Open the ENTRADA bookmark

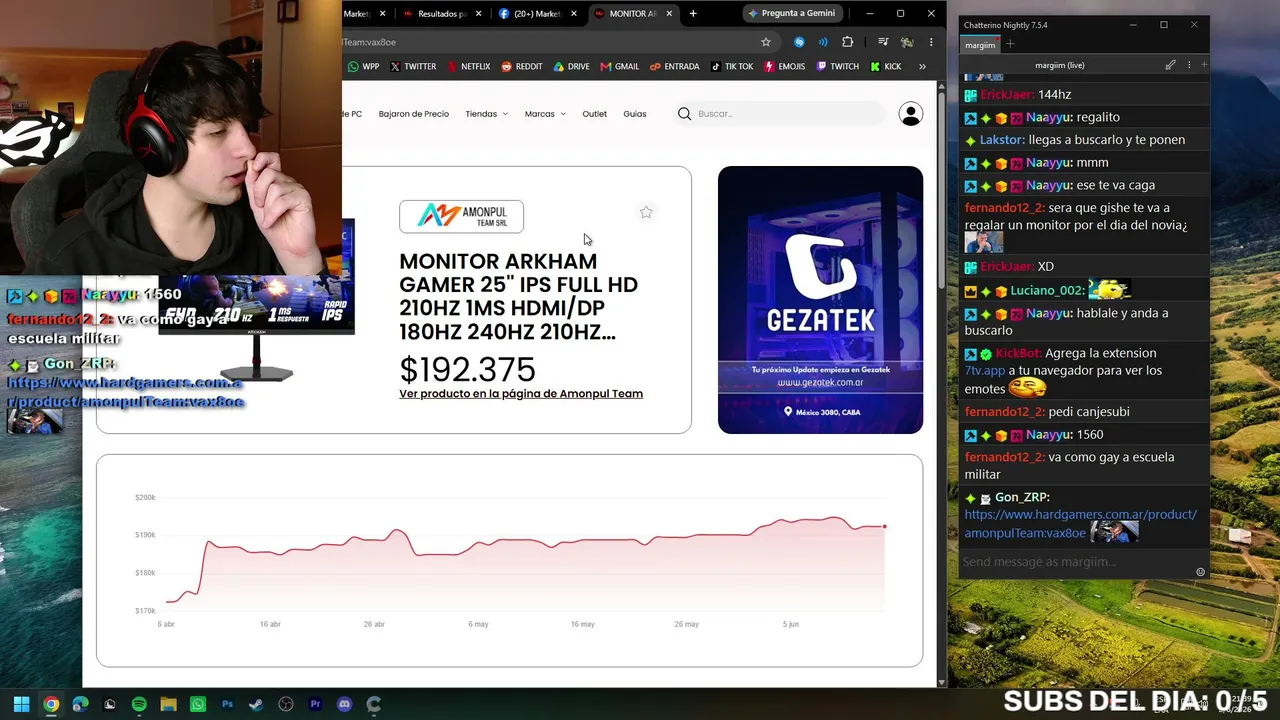[675, 67]
